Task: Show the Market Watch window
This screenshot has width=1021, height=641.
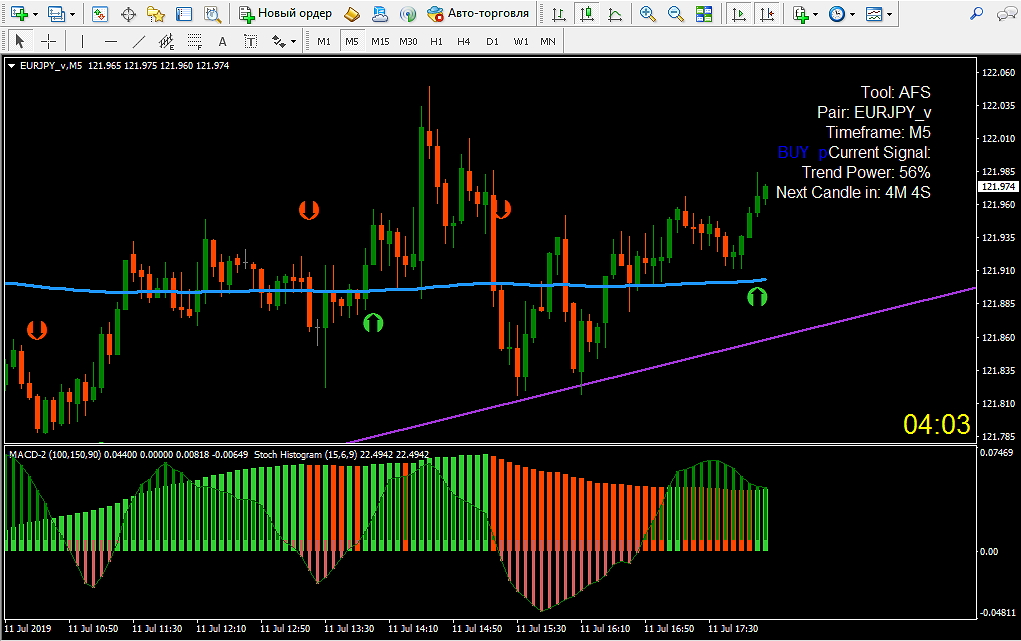Action: (x=100, y=14)
